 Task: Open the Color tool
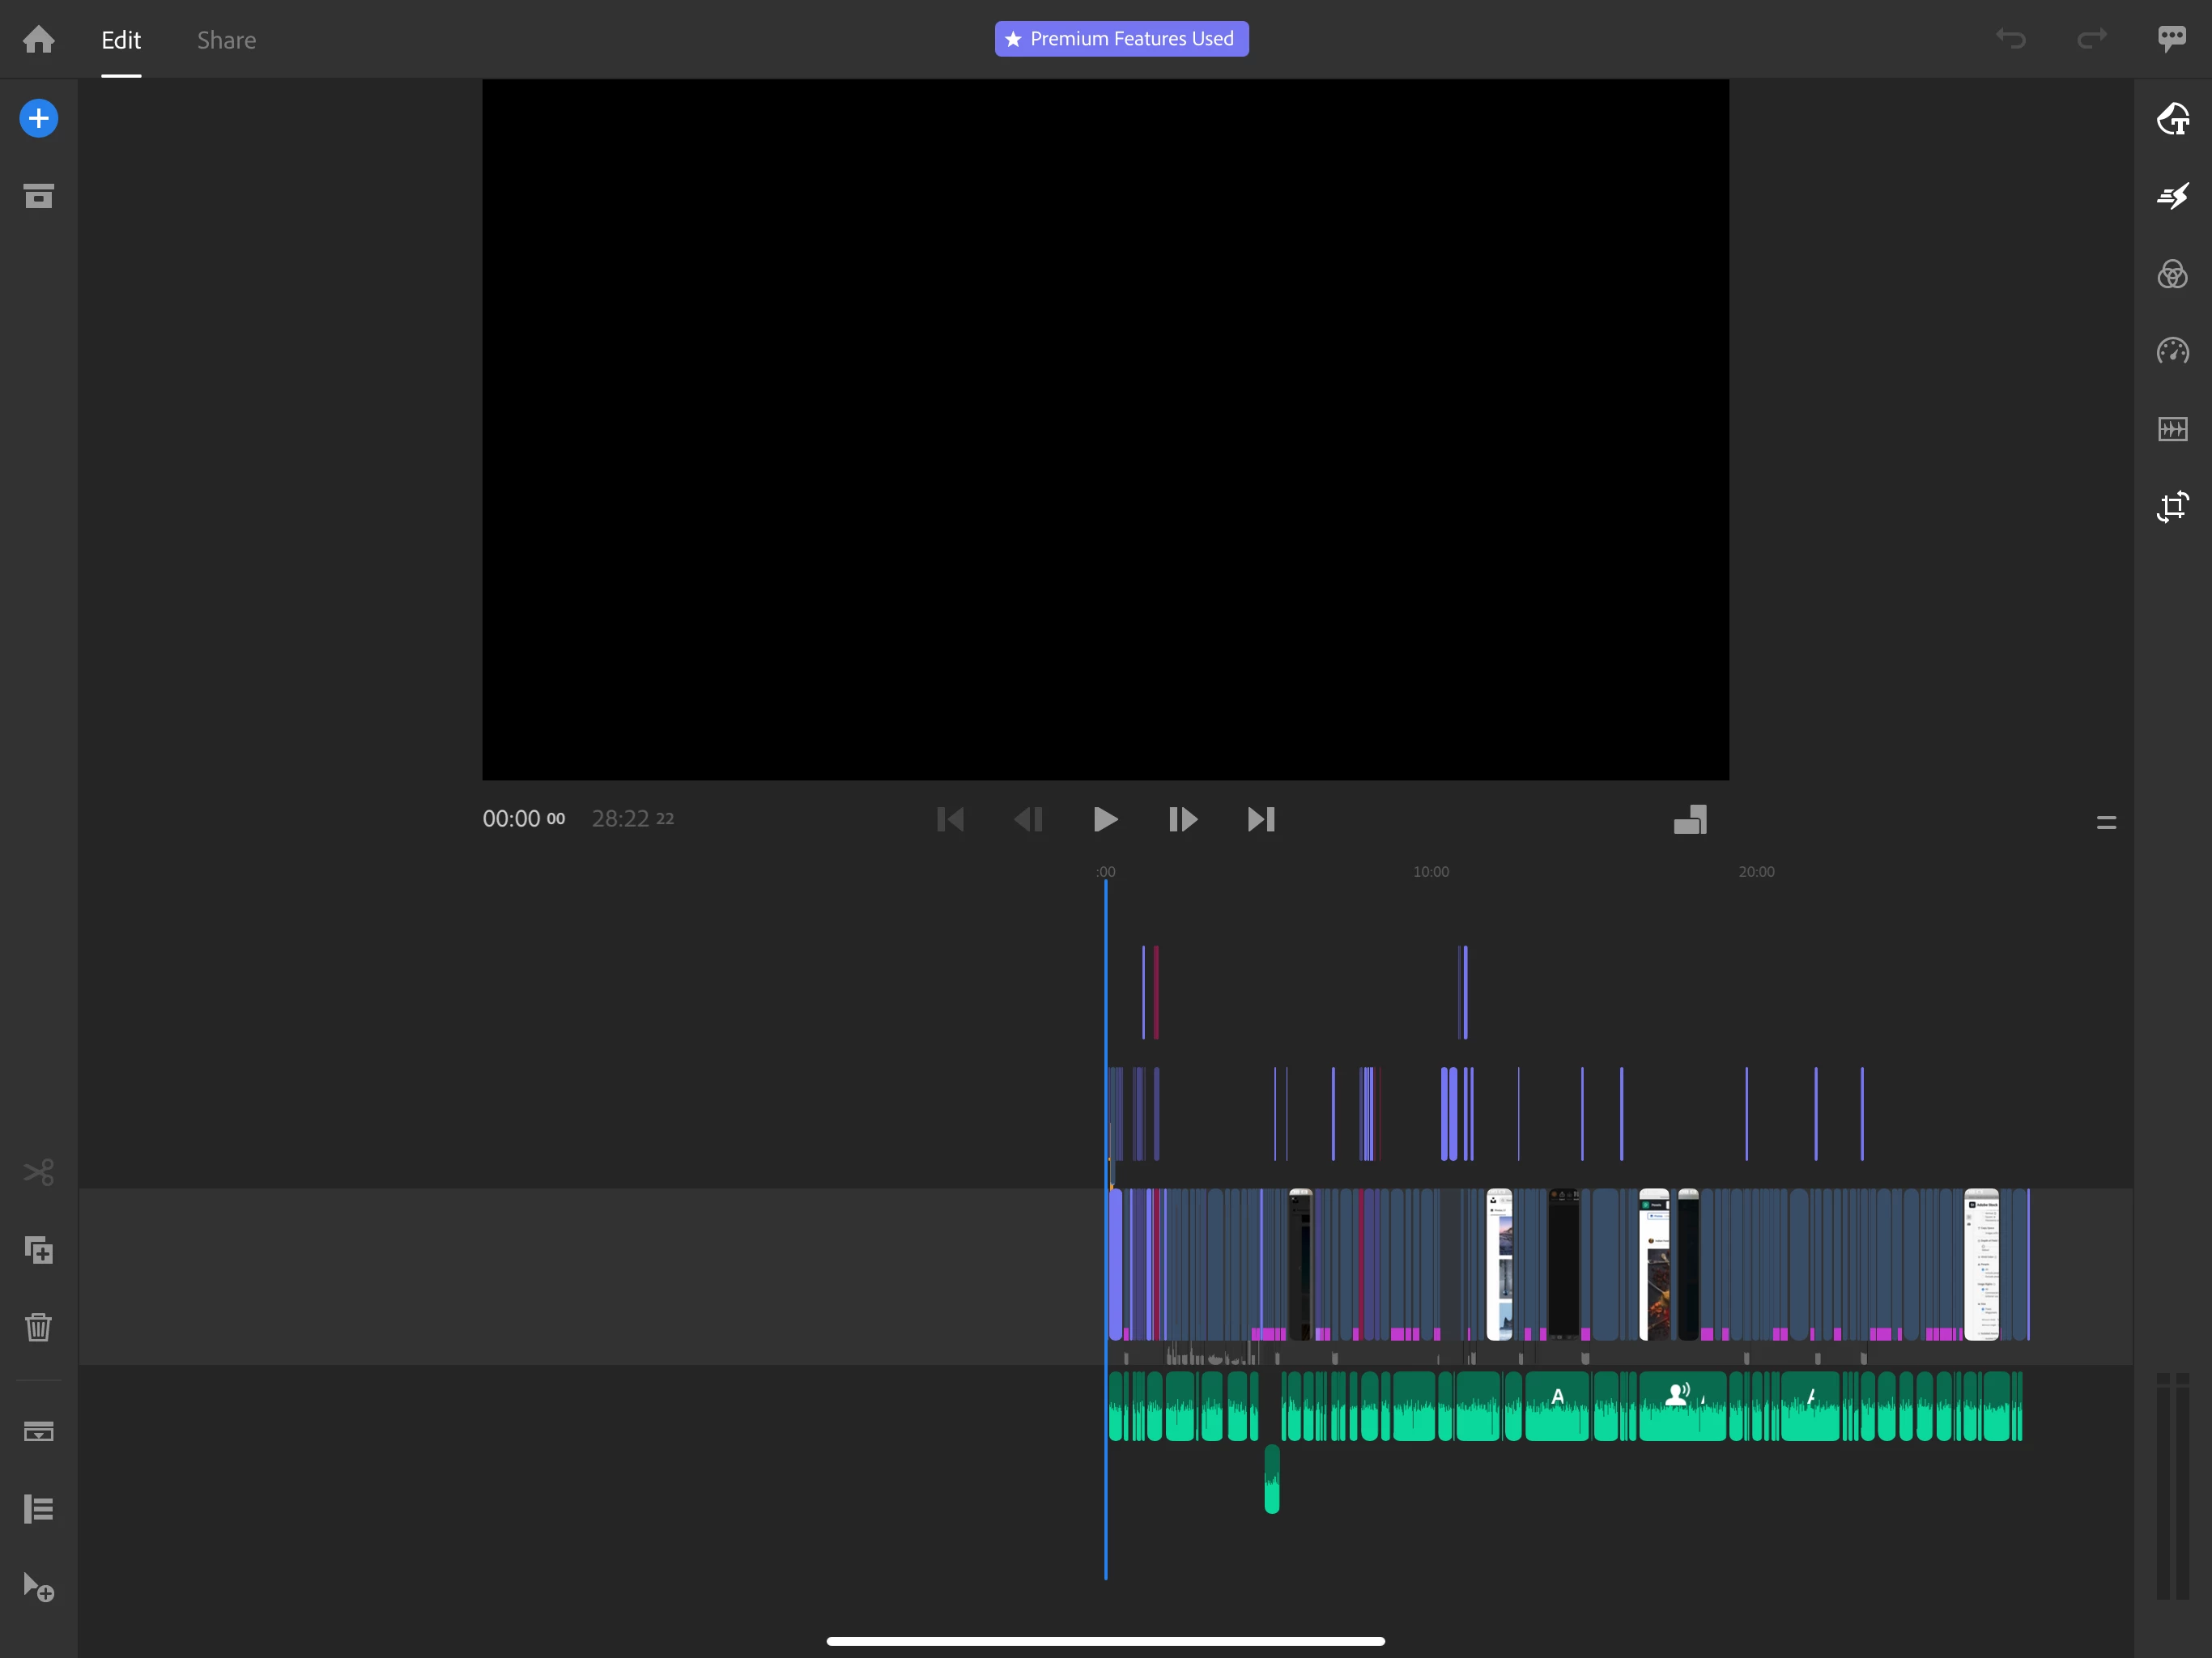(2172, 274)
